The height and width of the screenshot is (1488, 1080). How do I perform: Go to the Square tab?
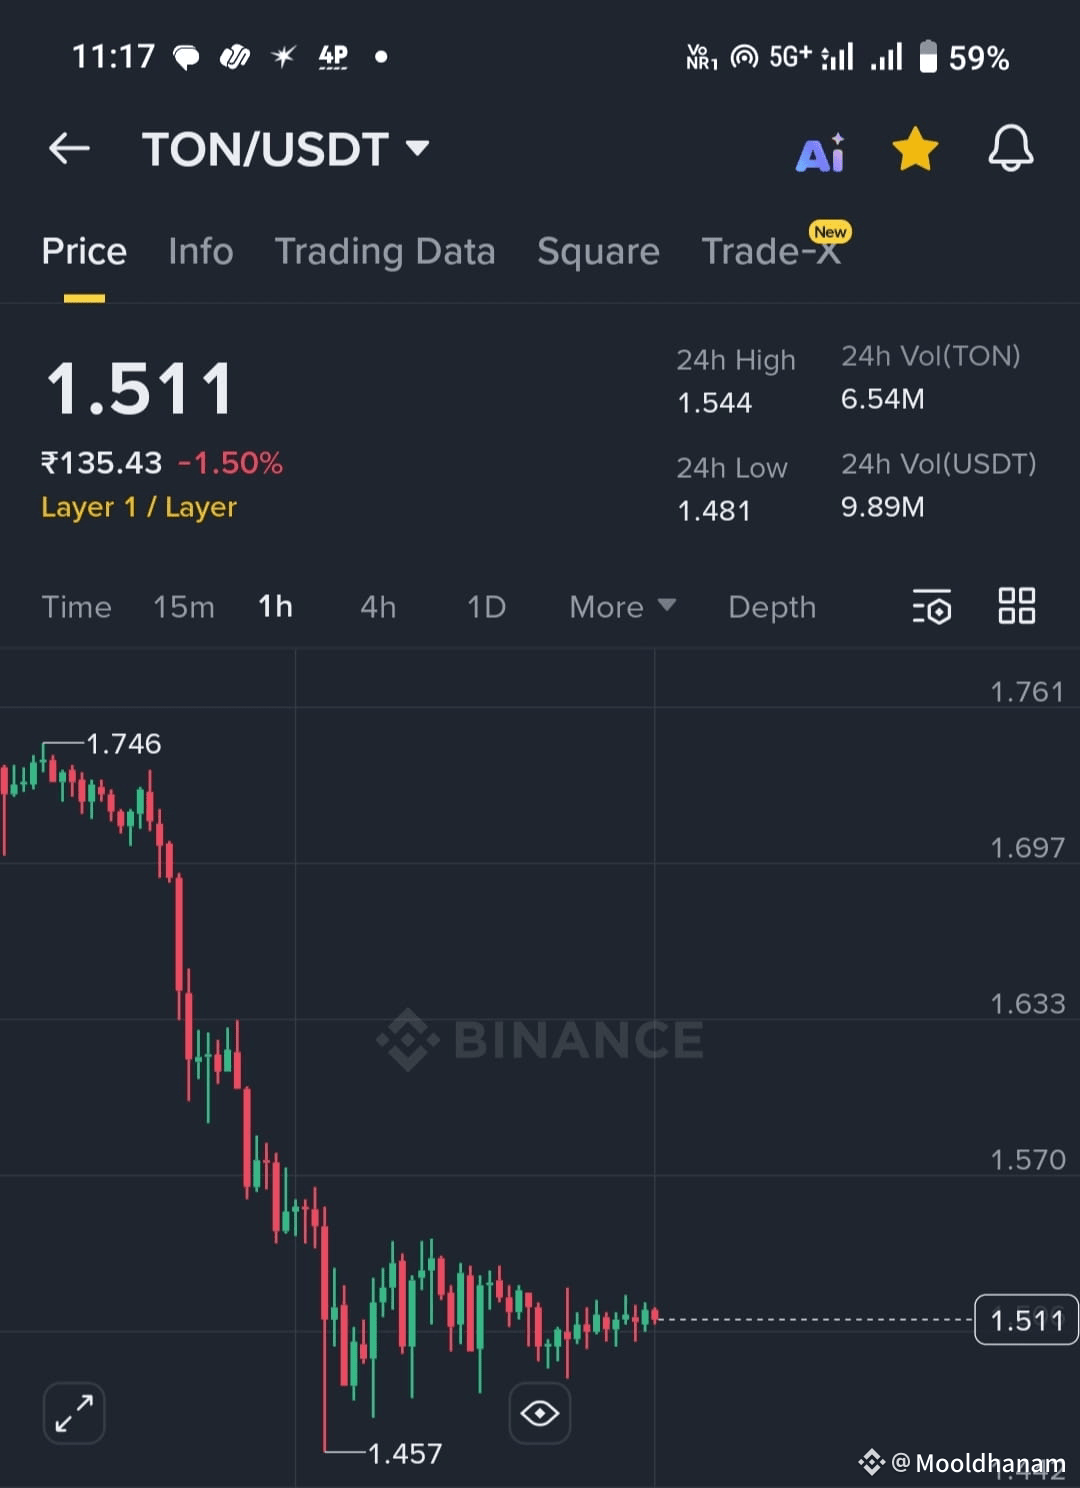(x=598, y=251)
